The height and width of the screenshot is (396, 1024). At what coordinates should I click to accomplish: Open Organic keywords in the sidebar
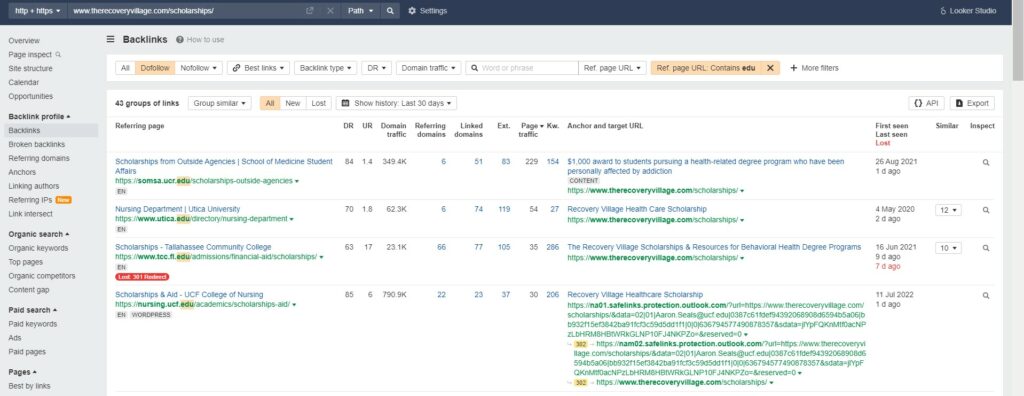pyautogui.click(x=38, y=248)
